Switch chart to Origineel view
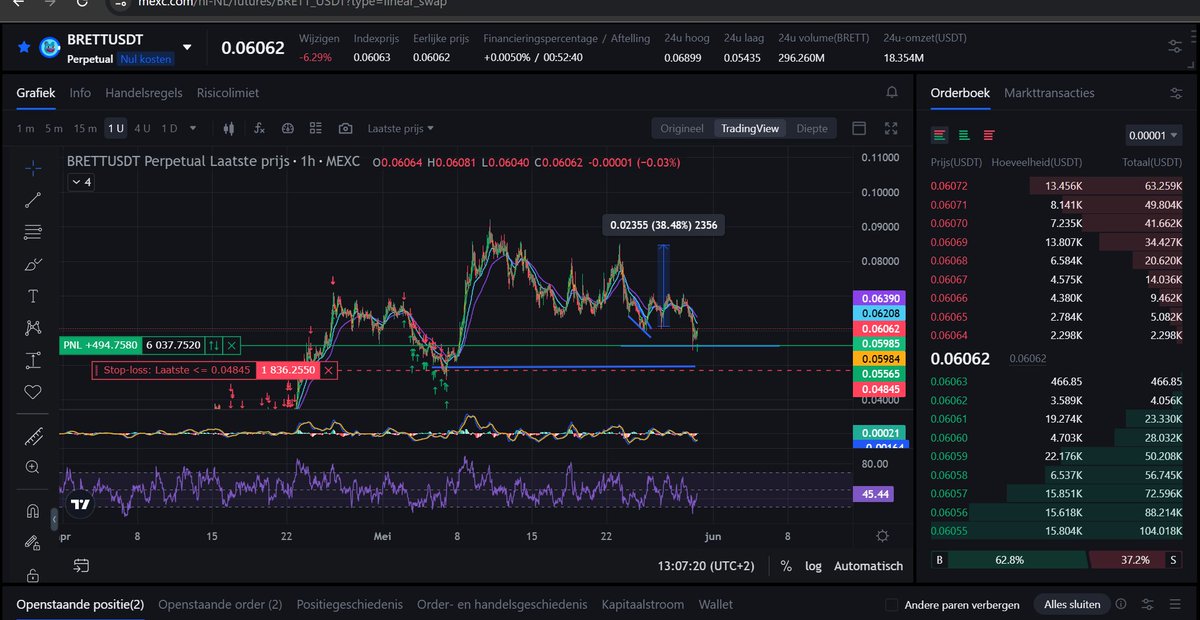The width and height of the screenshot is (1200, 620). [683, 128]
